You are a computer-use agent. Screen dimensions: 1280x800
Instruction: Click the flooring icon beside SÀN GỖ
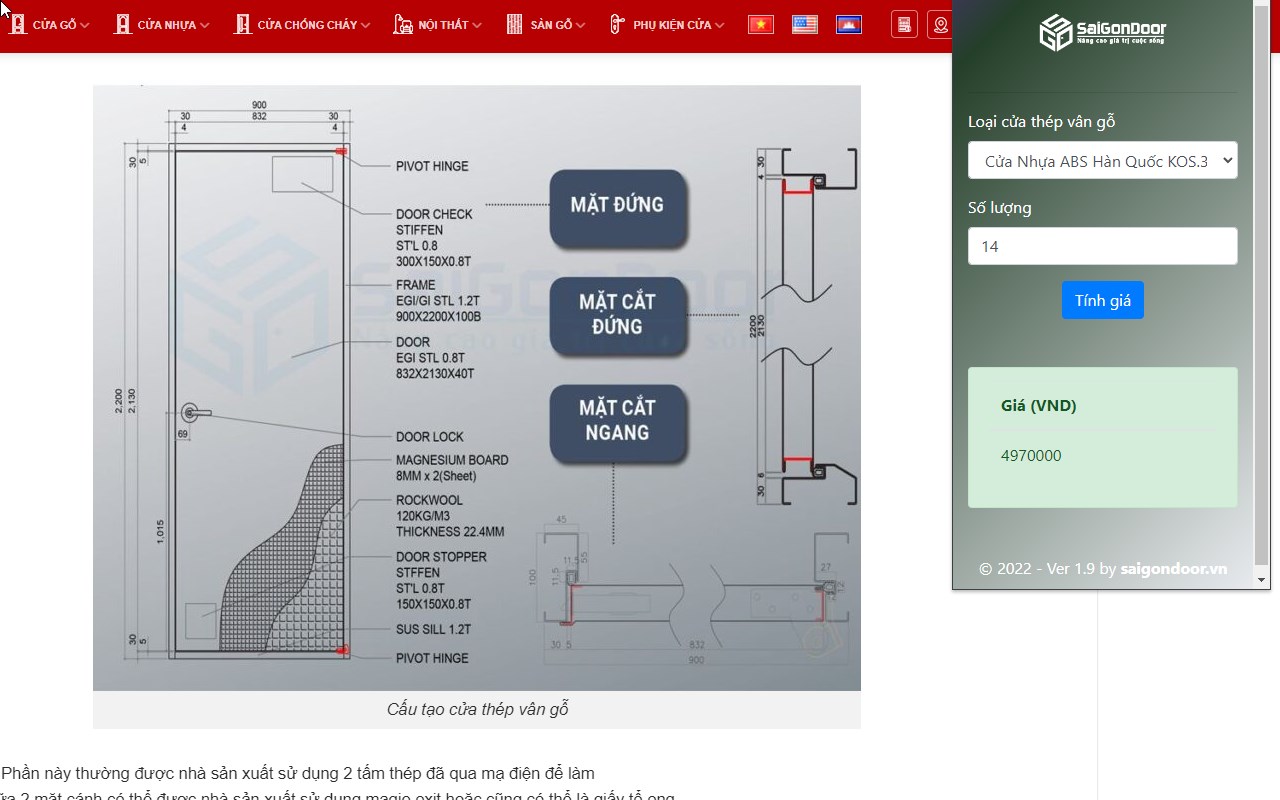click(x=515, y=25)
